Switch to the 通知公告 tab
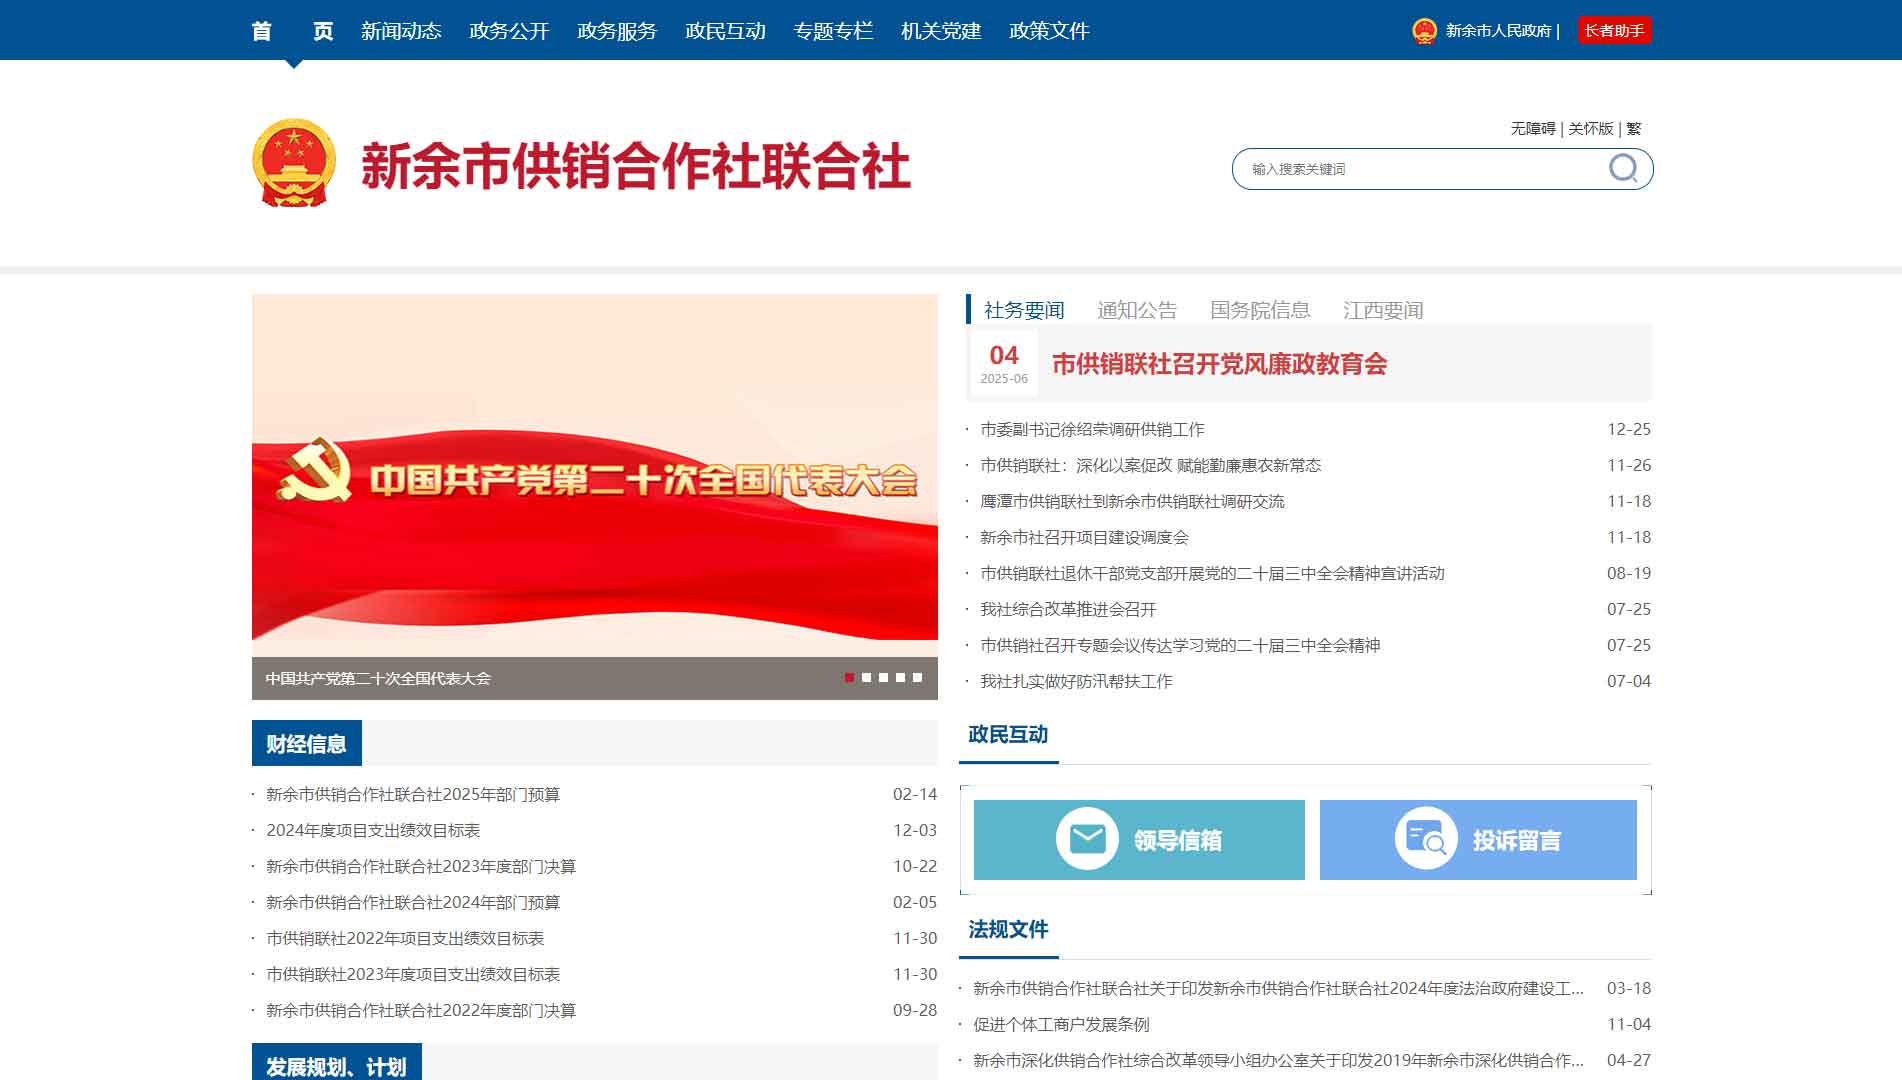Screen dimensions: 1902x1080 point(1137,310)
